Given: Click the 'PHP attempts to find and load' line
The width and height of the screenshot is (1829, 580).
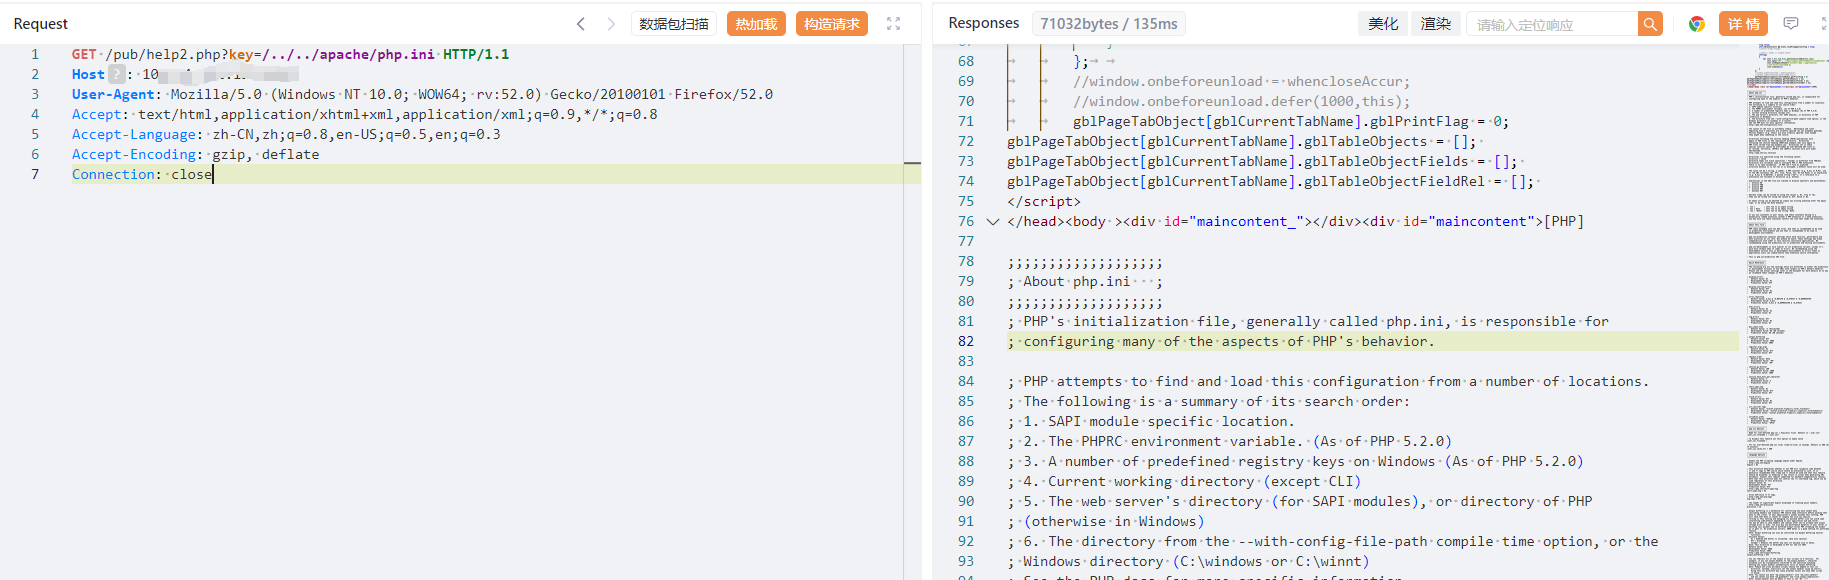Looking at the screenshot, I should click(1328, 382).
